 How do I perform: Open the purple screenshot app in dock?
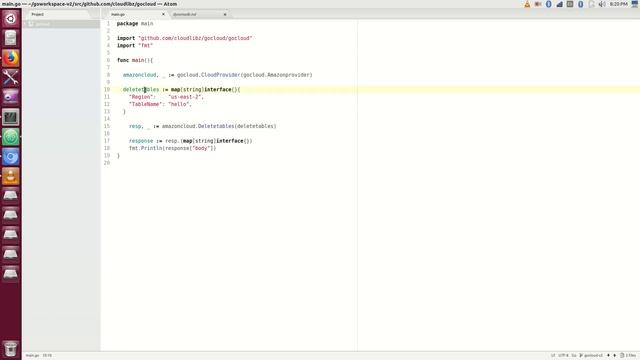[11, 97]
